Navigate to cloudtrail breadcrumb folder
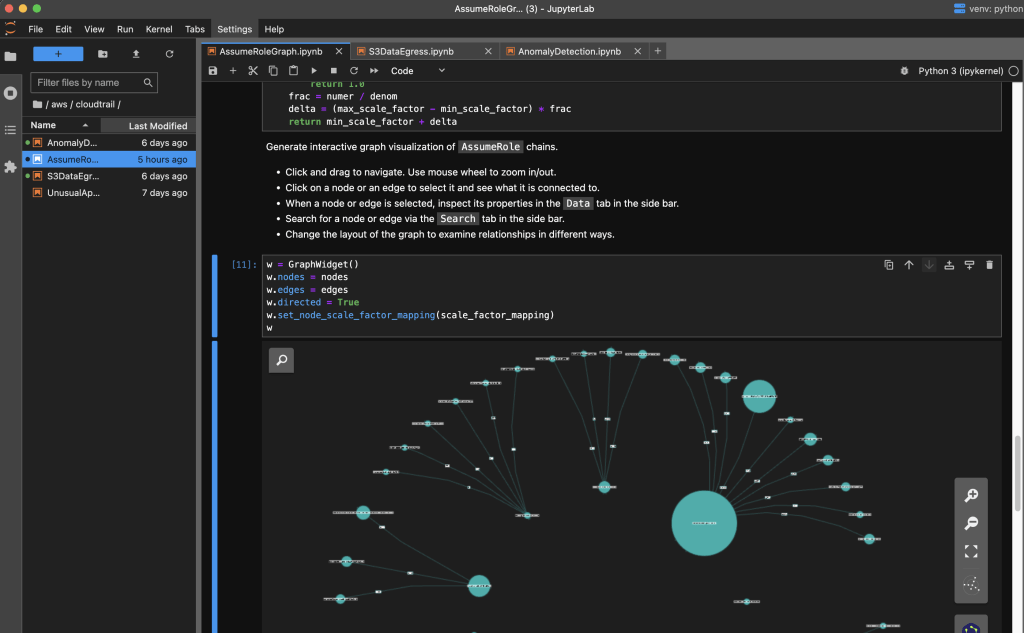 coord(95,105)
